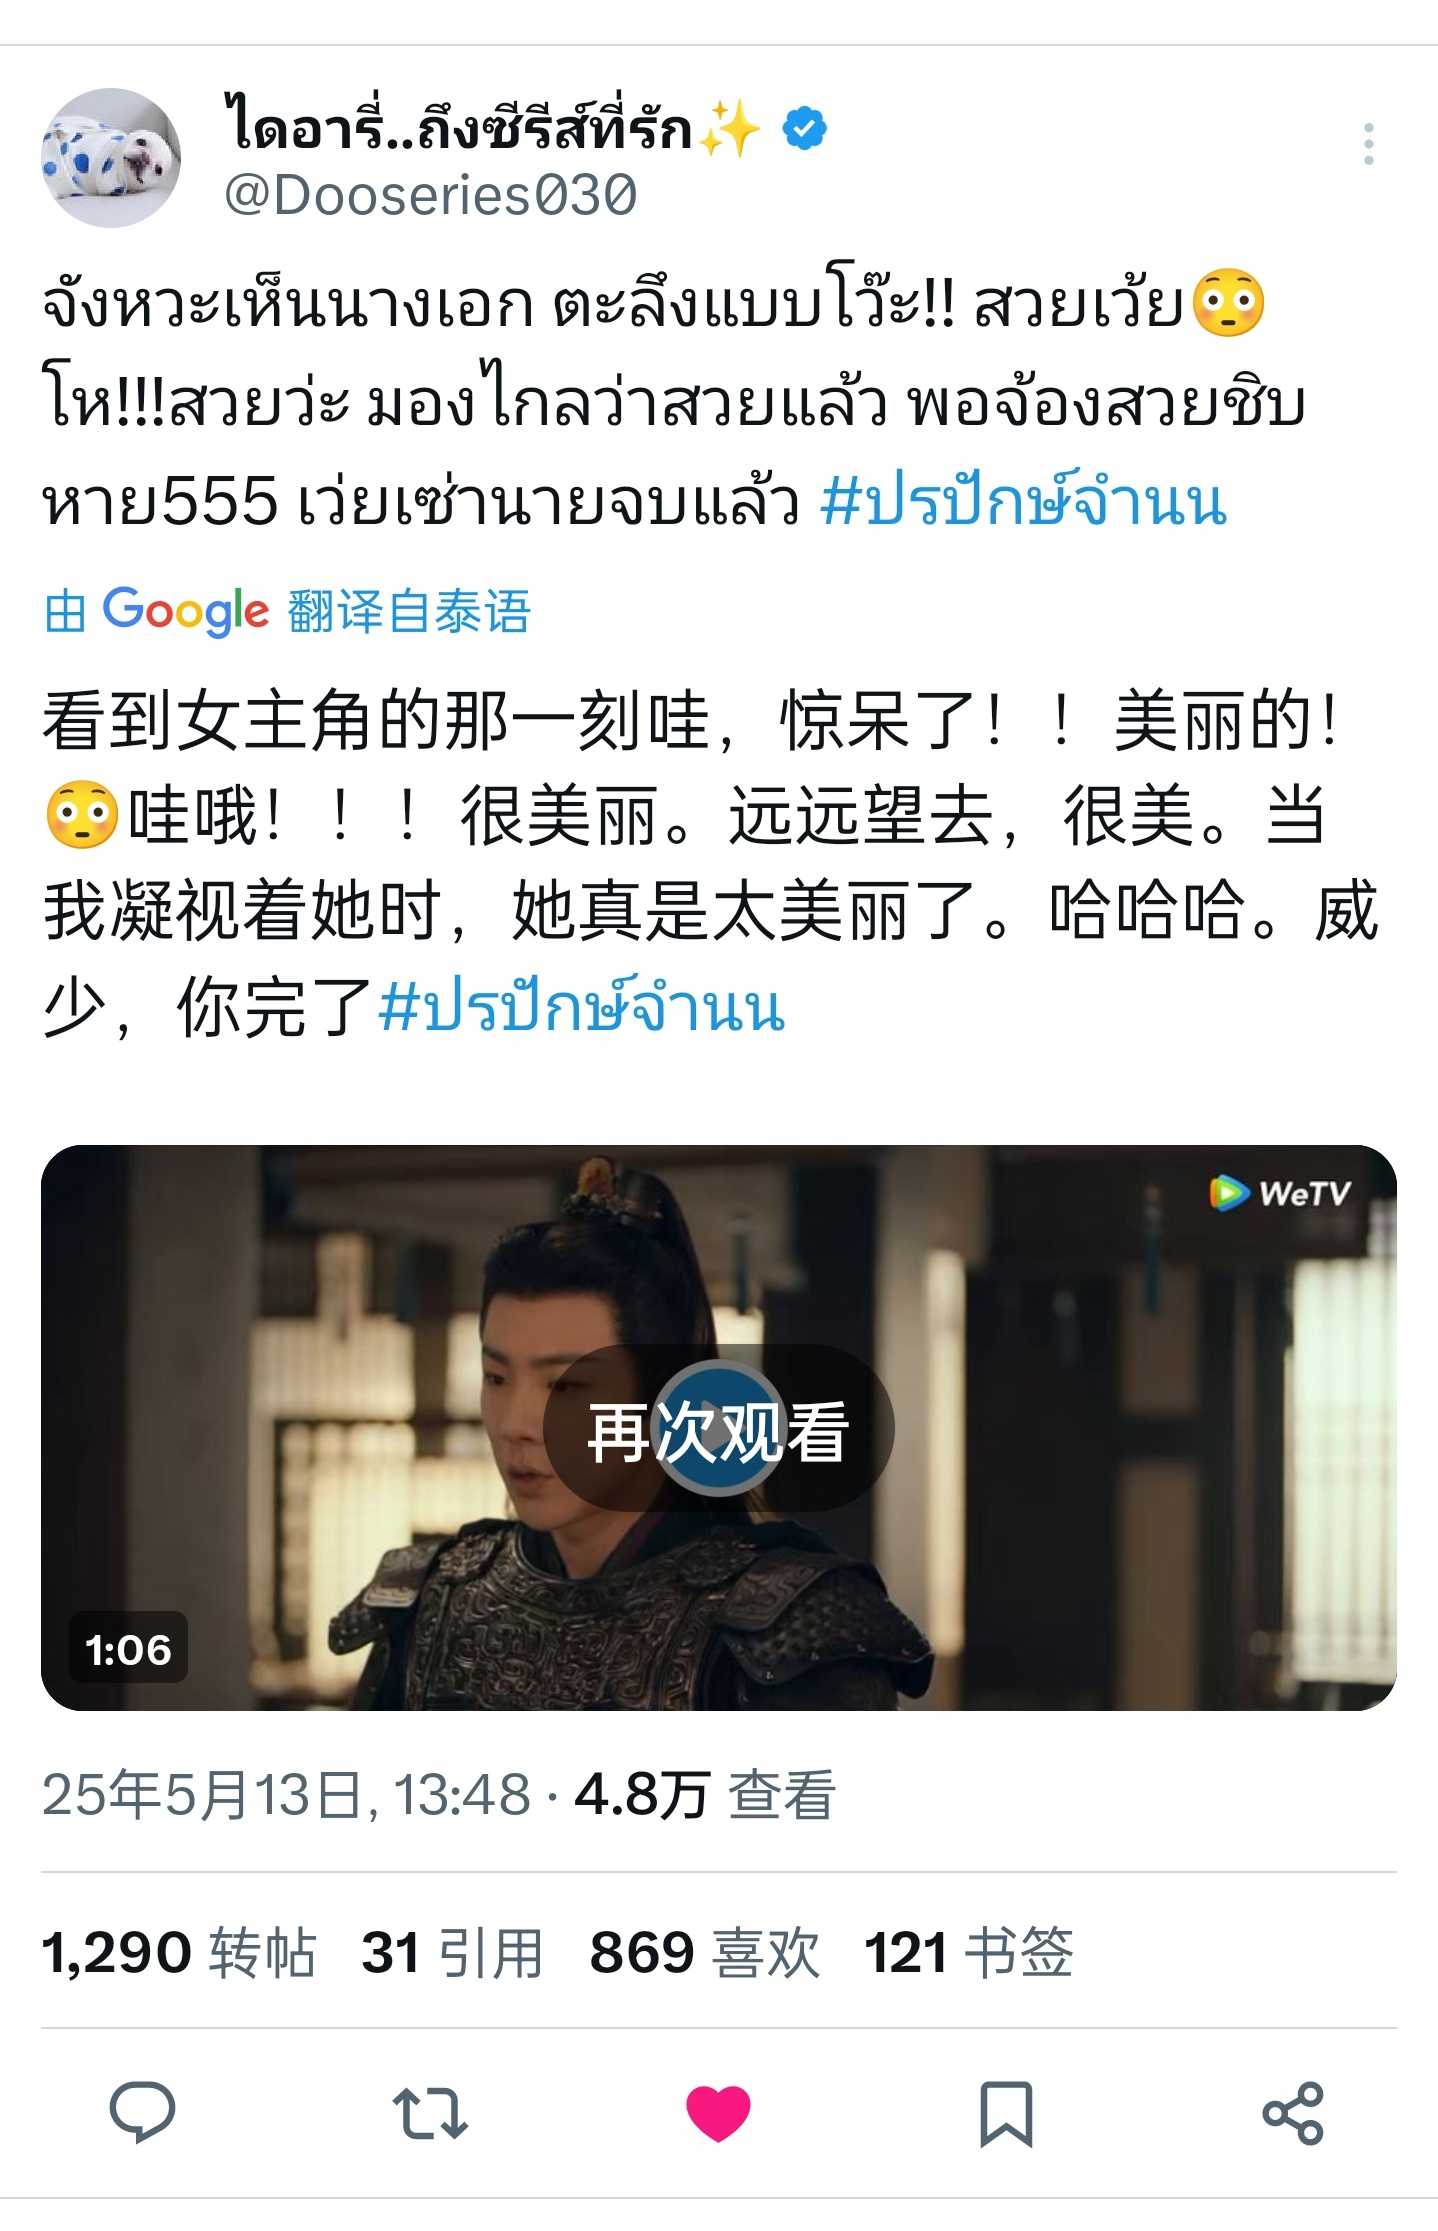Toggle the bookmark icon
This screenshot has width=1438, height=2231.
[x=1006, y=2113]
